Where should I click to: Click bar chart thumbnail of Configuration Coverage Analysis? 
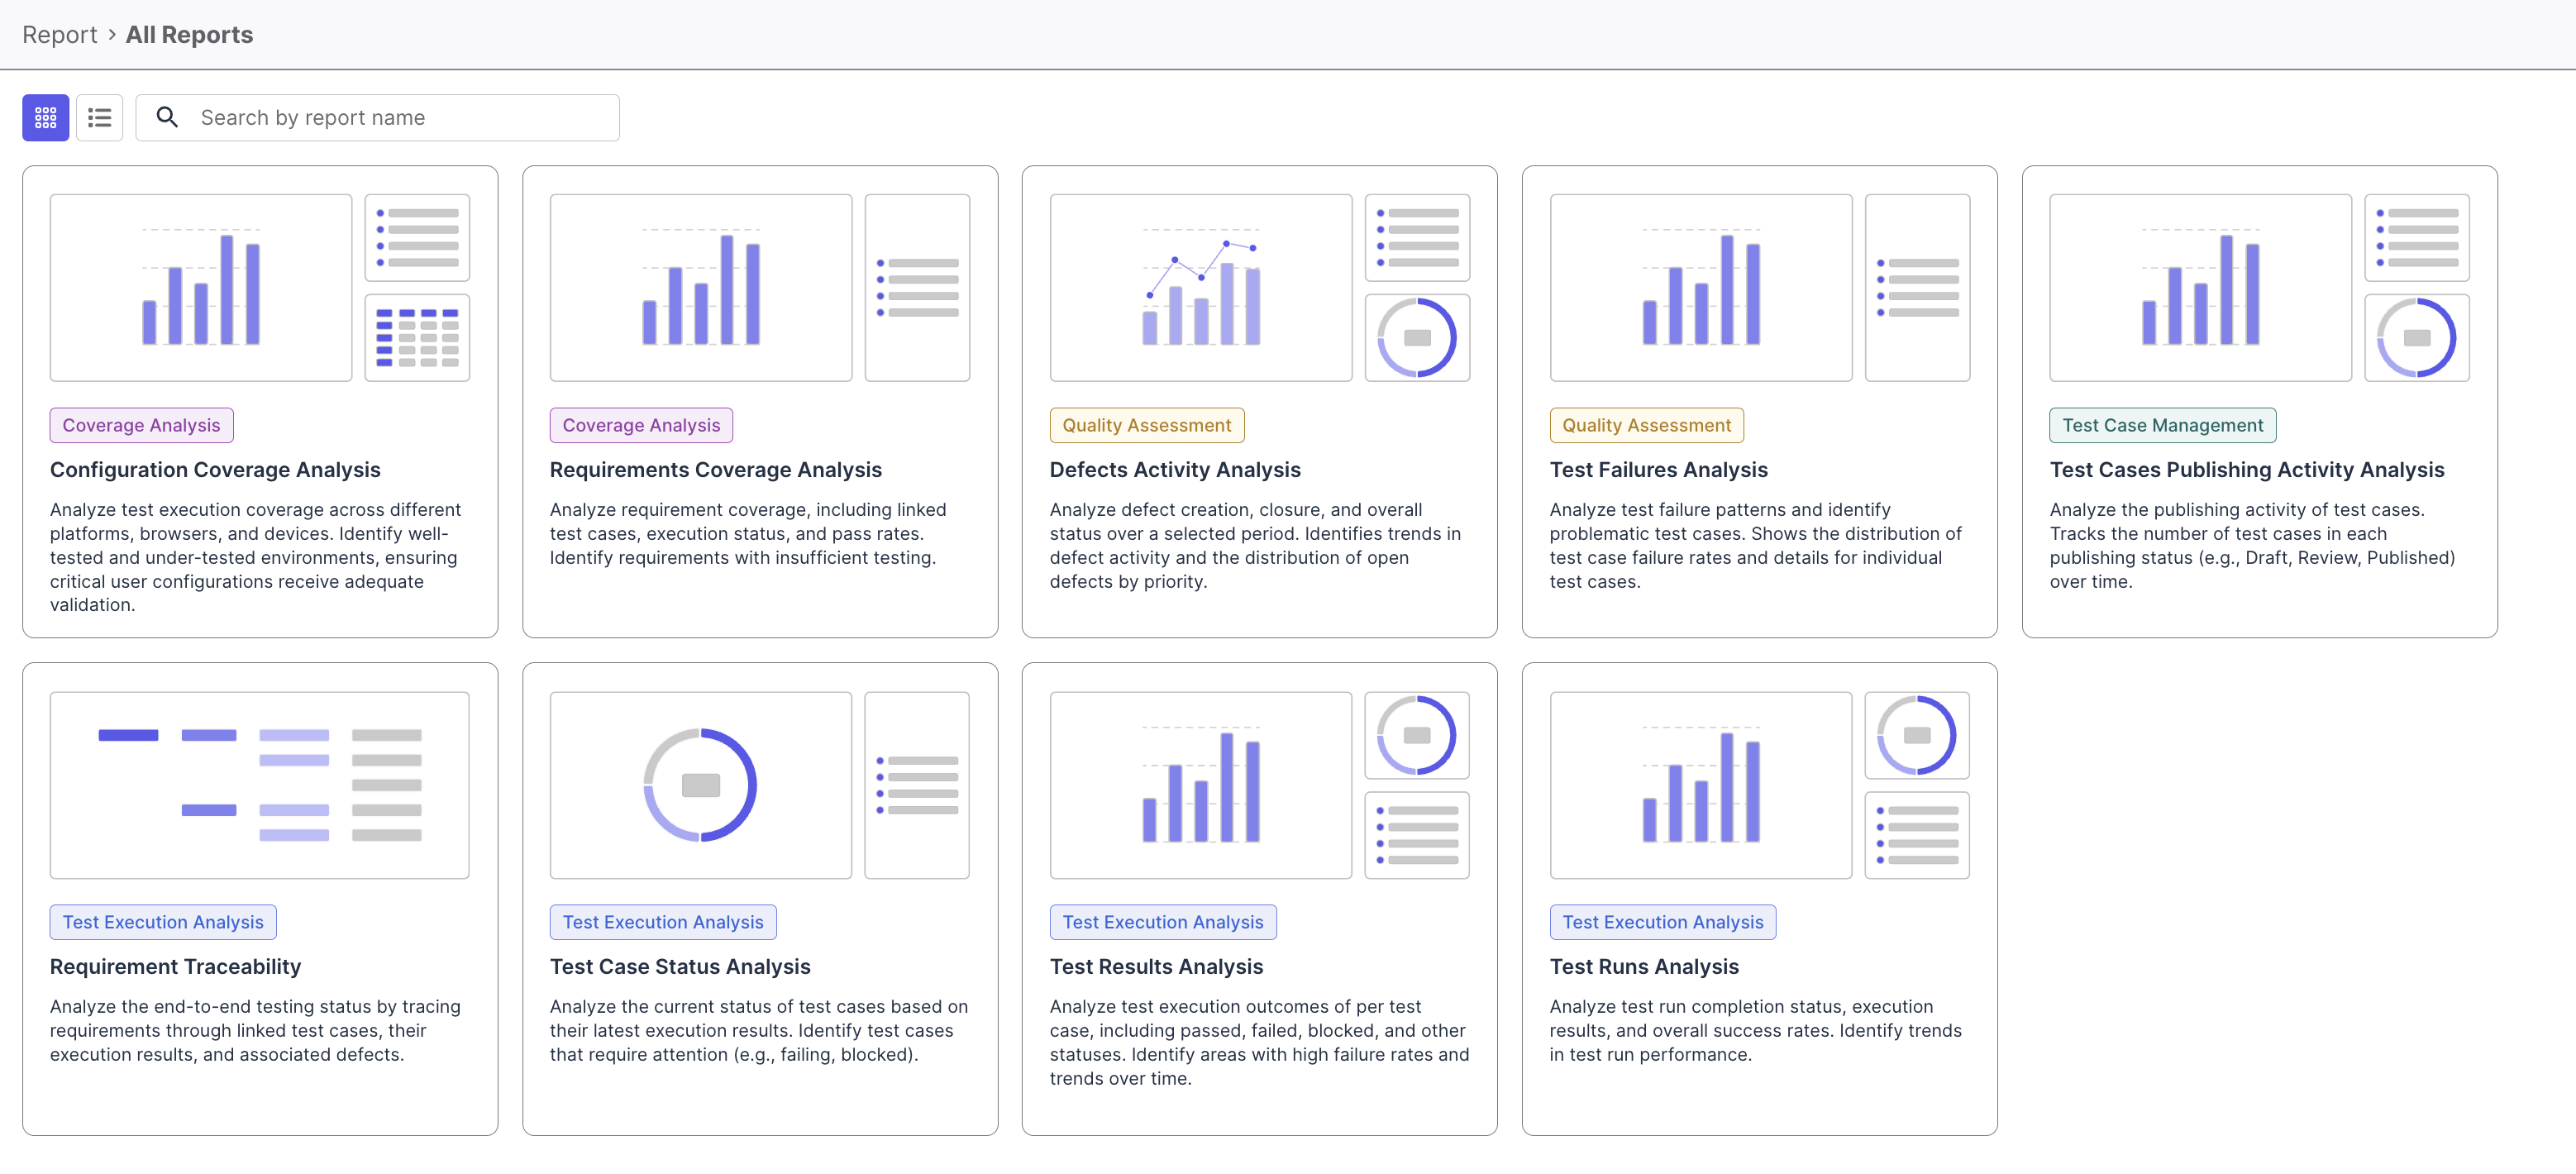point(201,287)
